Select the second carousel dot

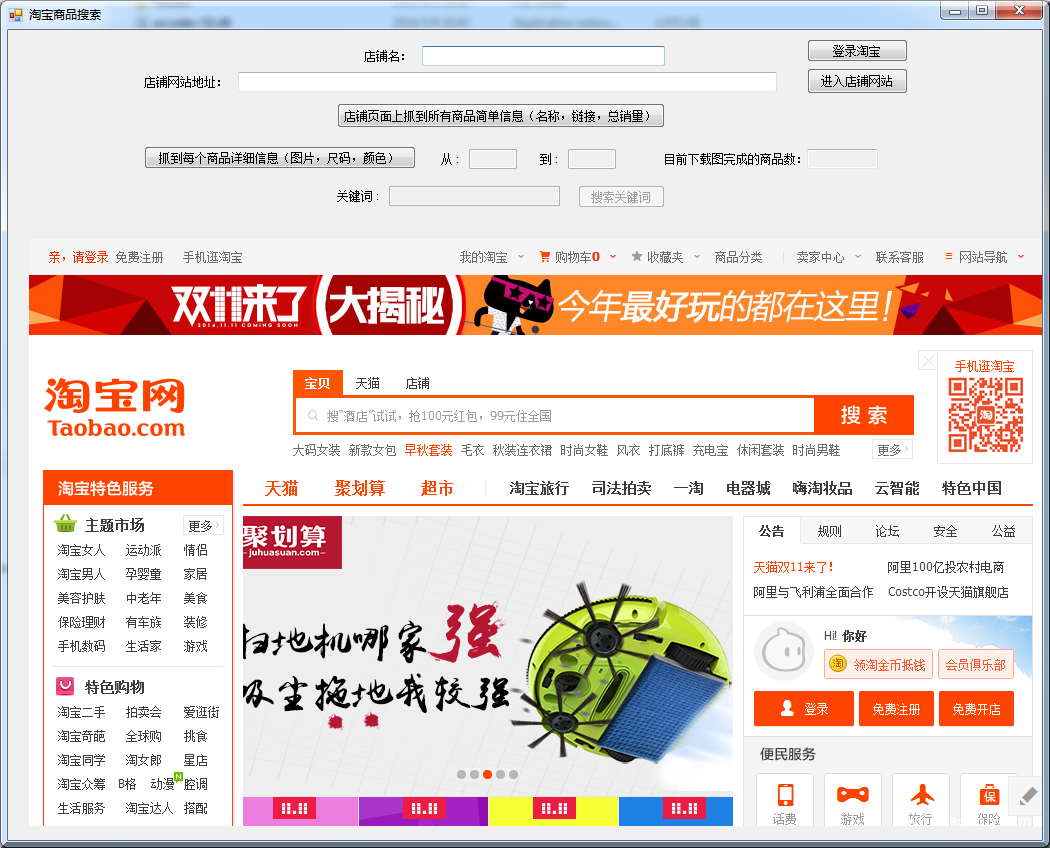[474, 774]
